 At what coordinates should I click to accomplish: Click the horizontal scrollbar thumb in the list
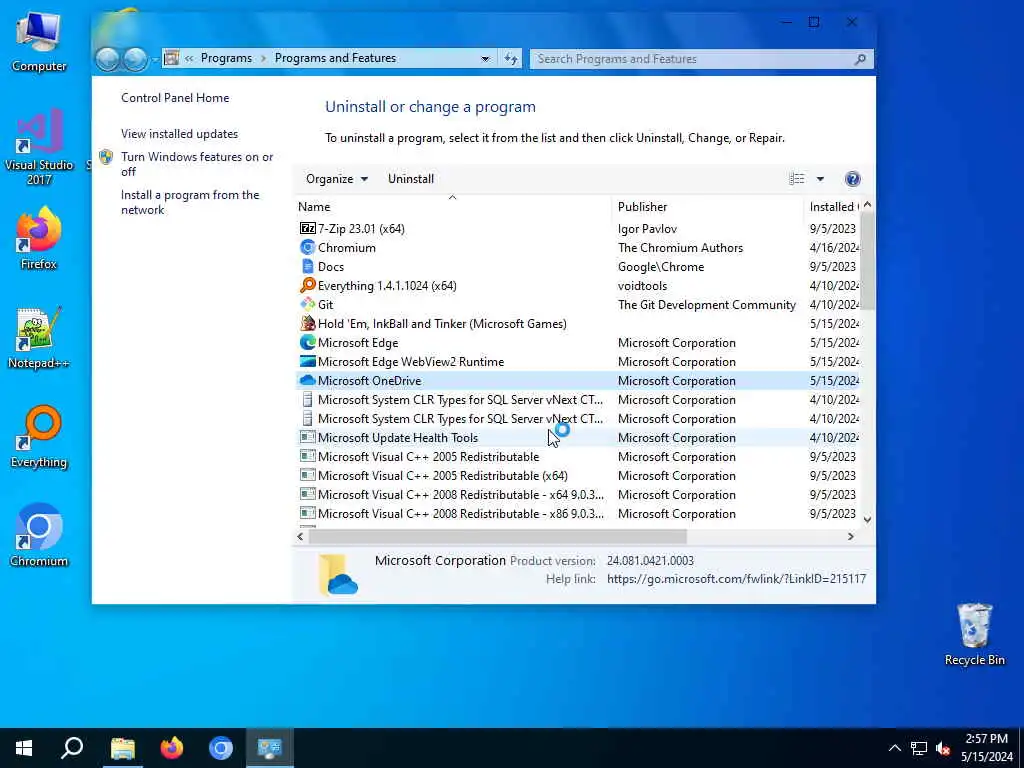tap(498, 536)
